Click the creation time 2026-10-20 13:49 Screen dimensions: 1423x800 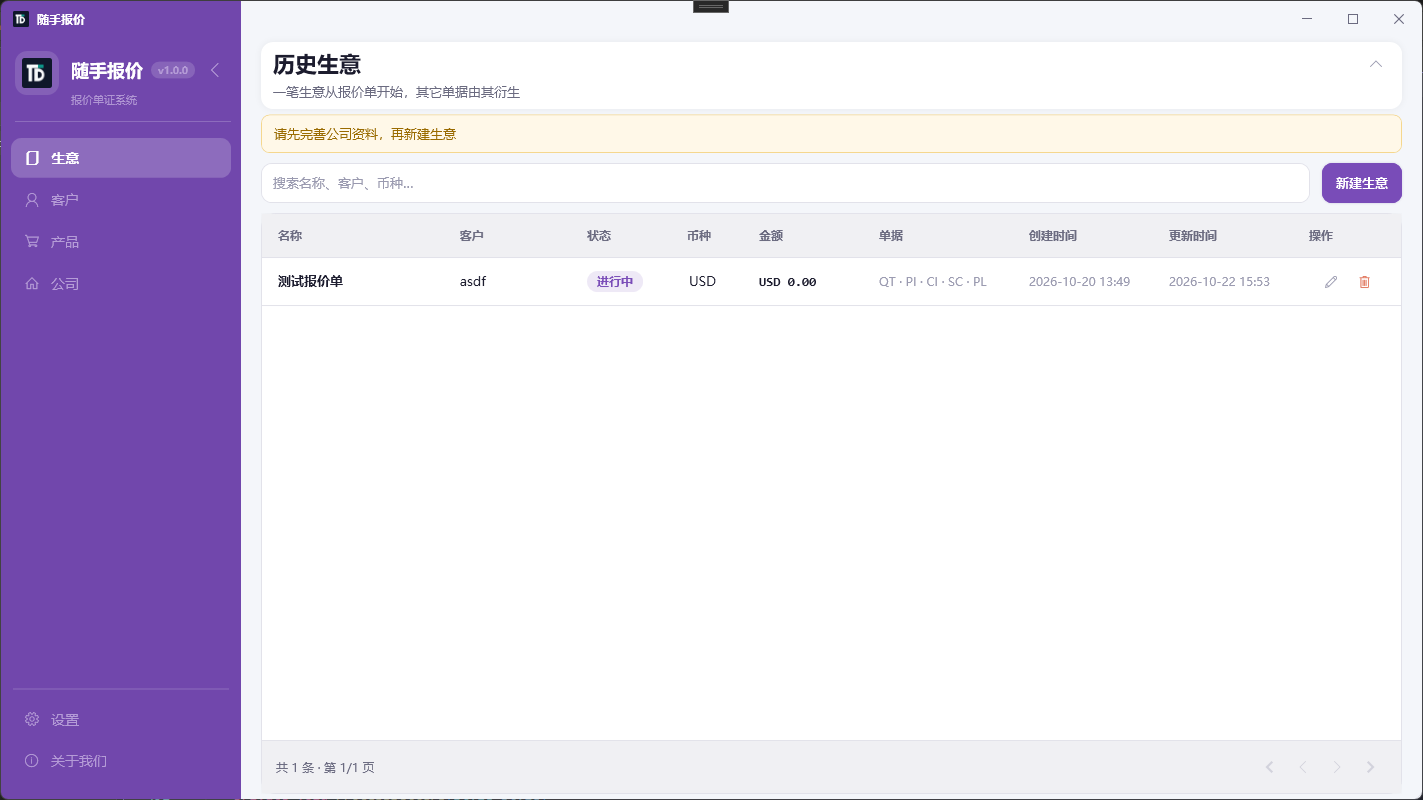coord(1079,282)
